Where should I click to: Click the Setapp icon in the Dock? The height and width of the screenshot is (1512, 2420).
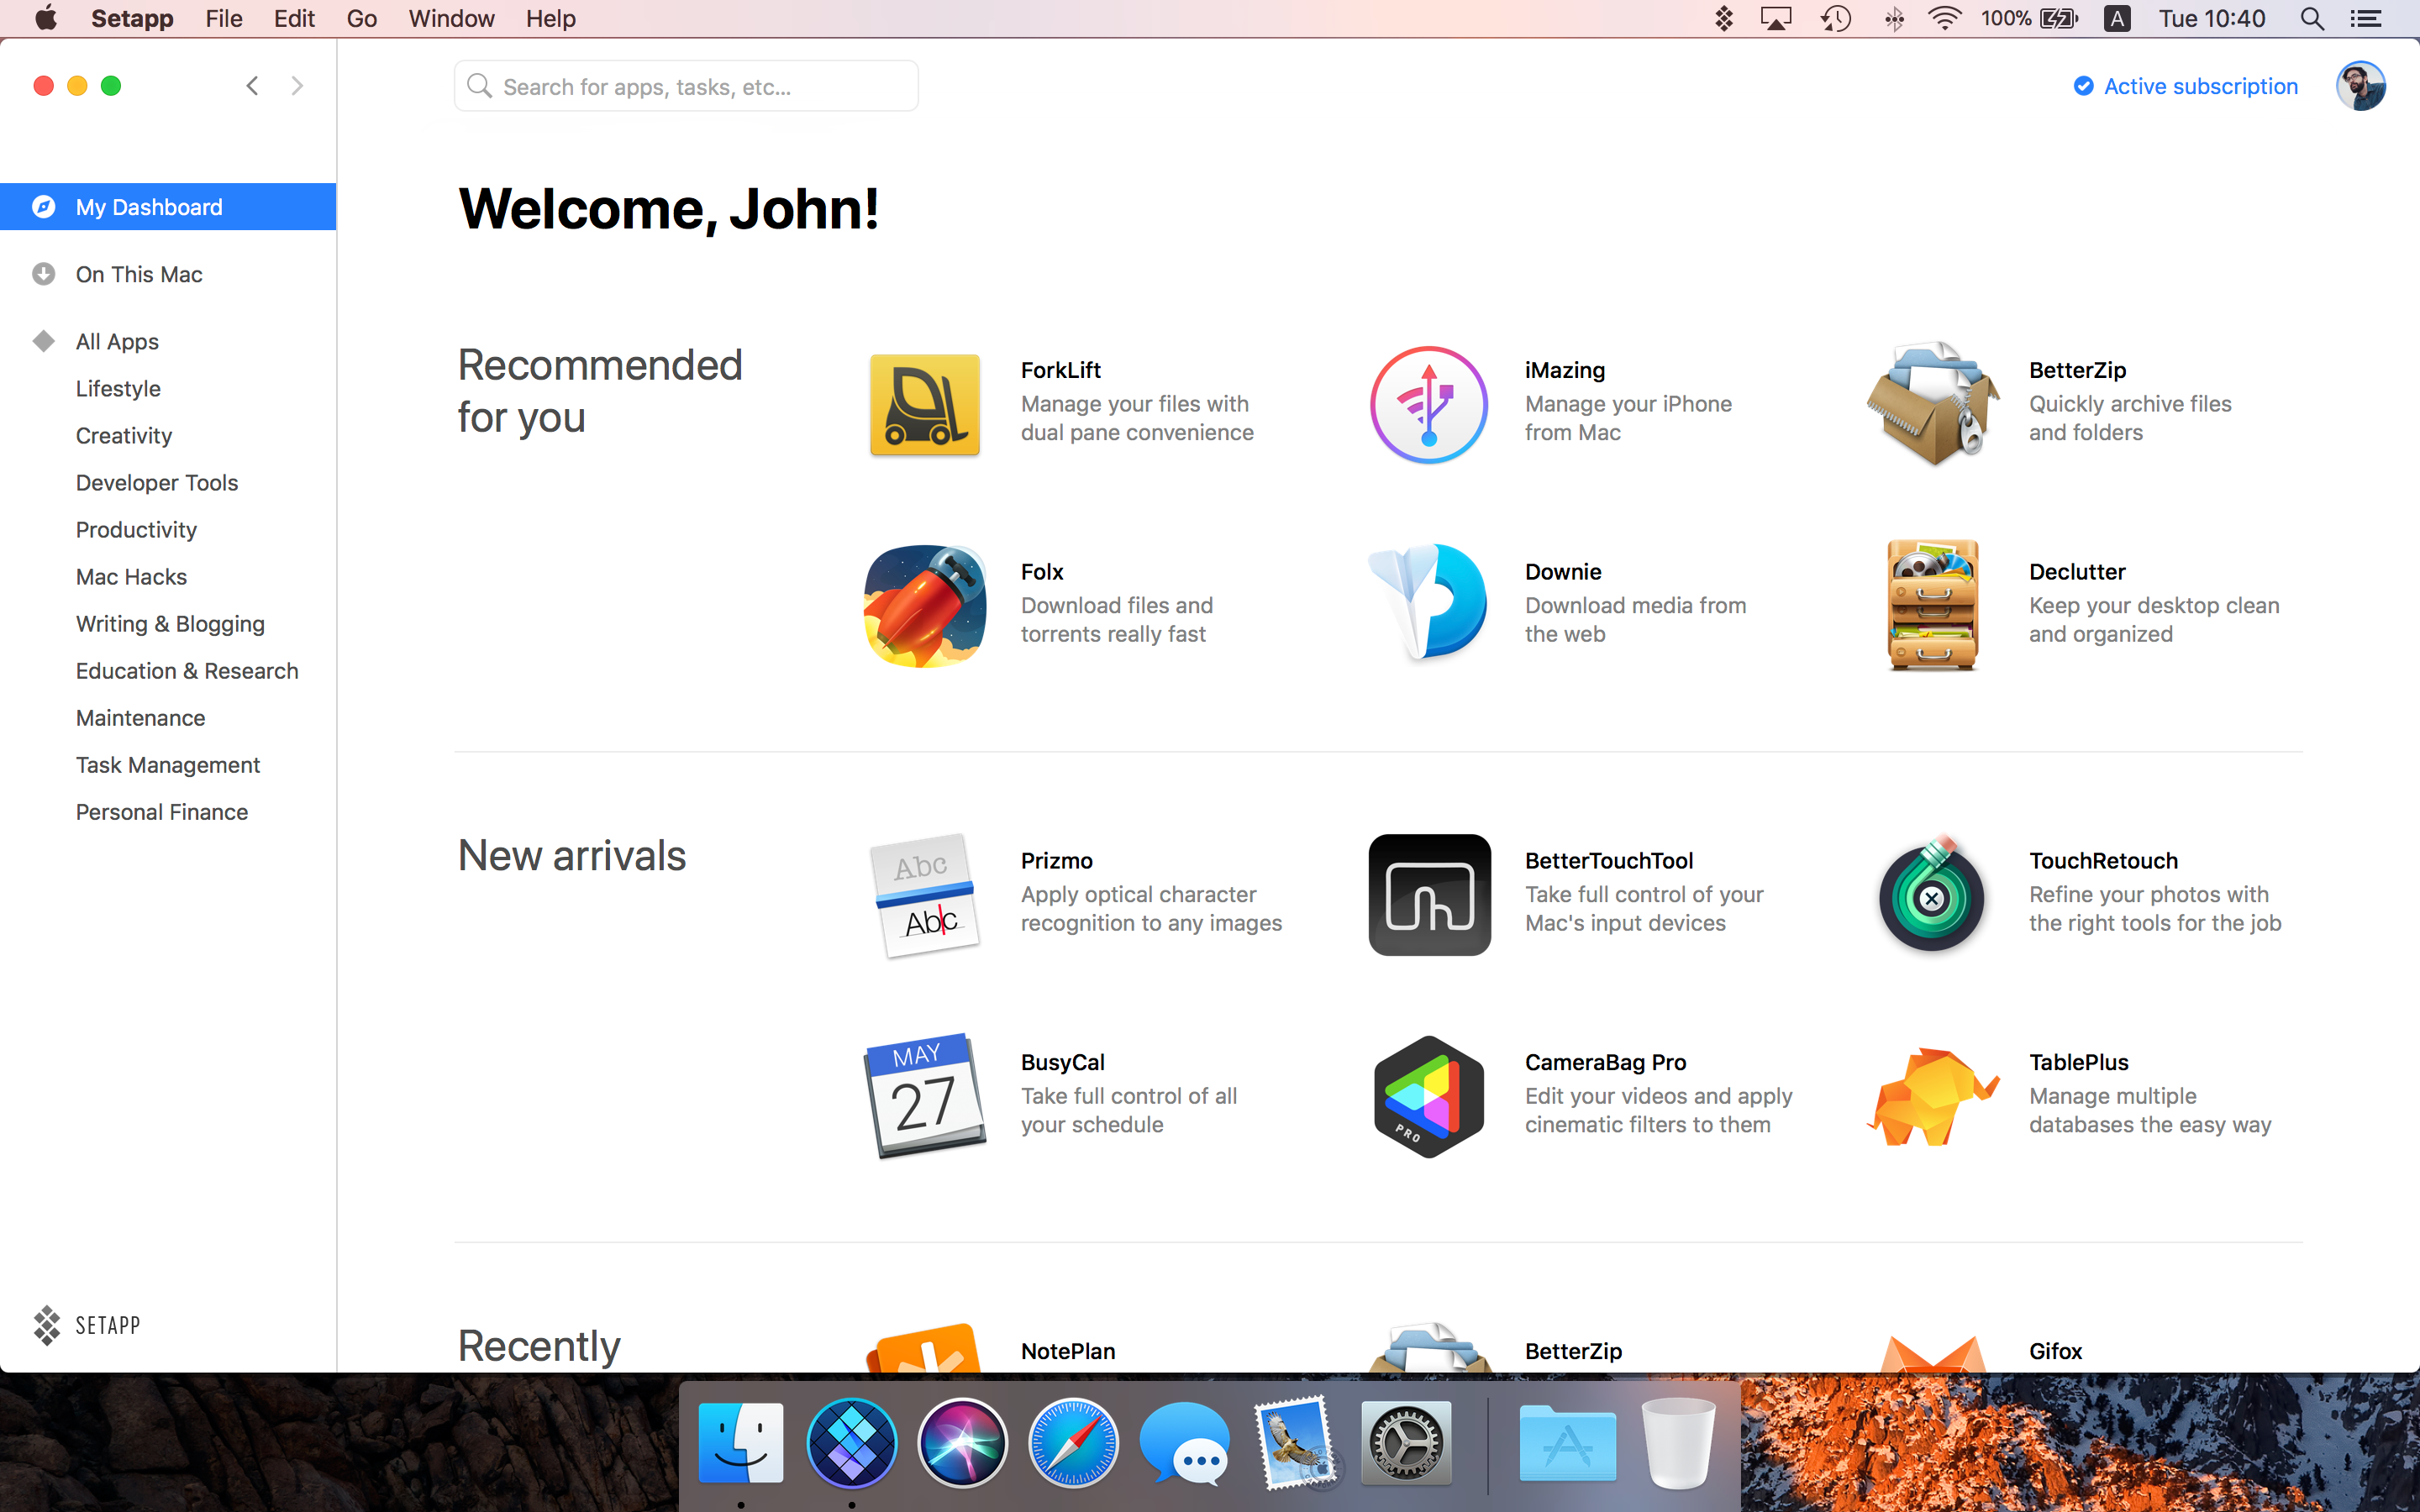pos(852,1443)
